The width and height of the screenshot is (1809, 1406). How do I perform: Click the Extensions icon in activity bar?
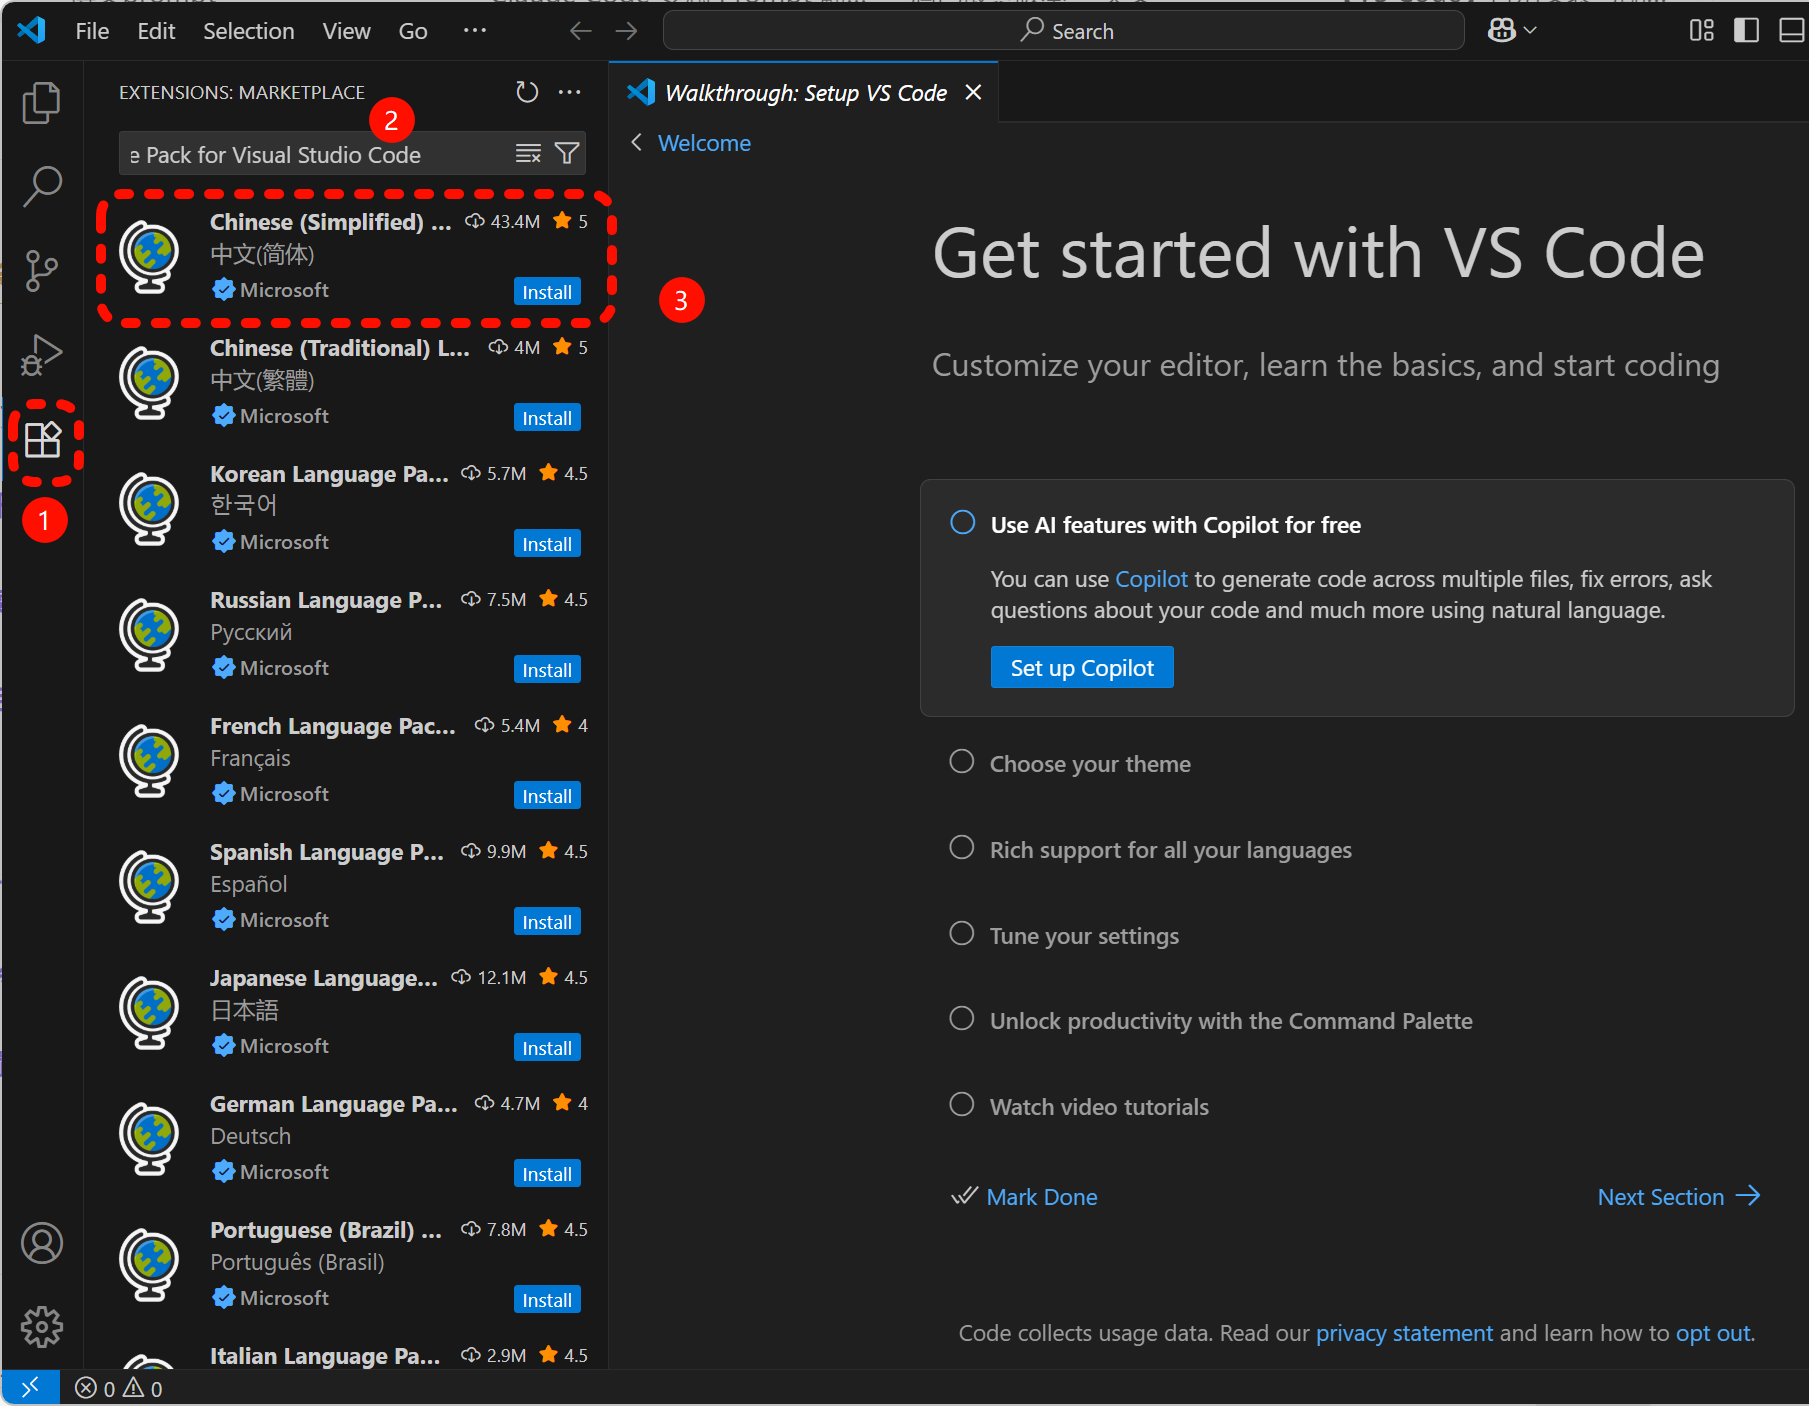click(x=43, y=440)
